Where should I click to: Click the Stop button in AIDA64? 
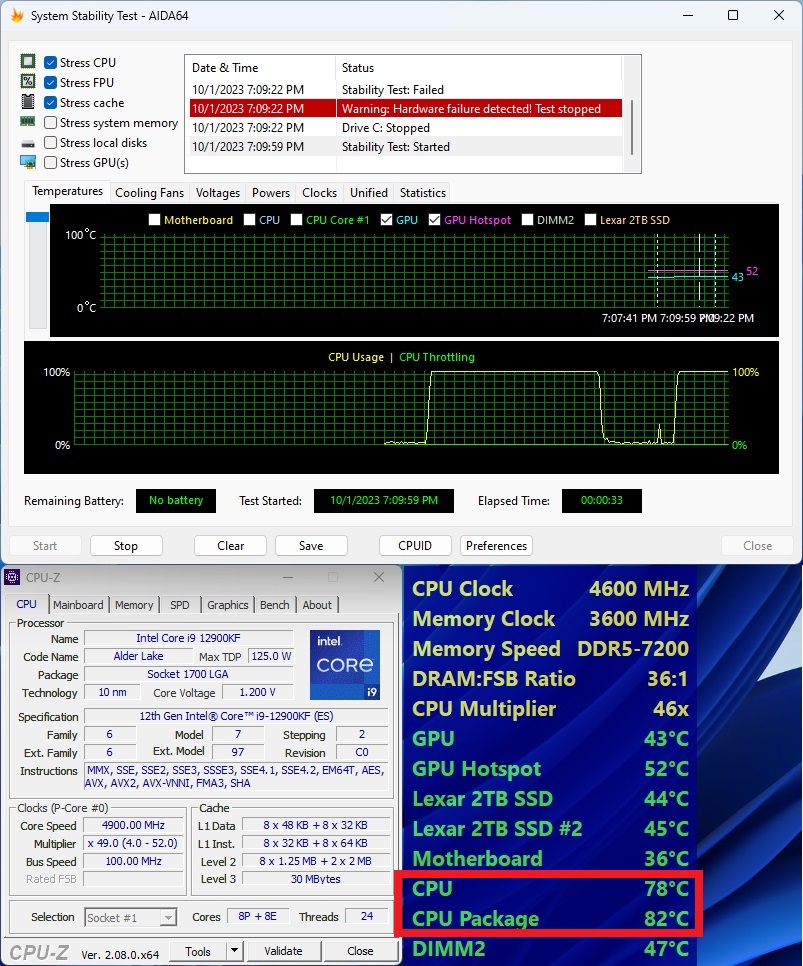(x=126, y=546)
